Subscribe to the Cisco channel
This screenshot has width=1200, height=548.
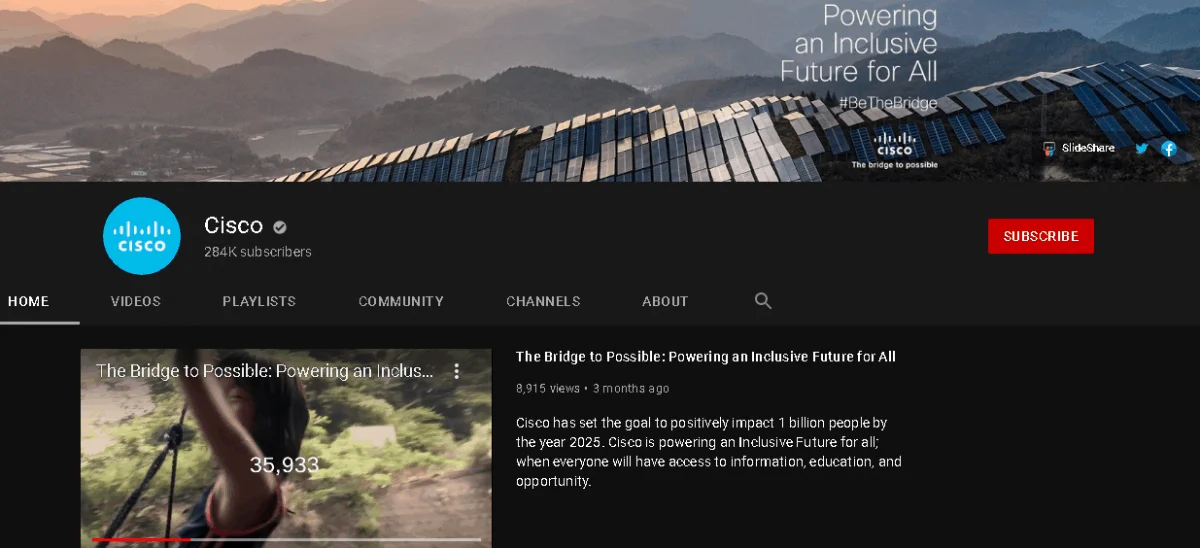click(1041, 236)
